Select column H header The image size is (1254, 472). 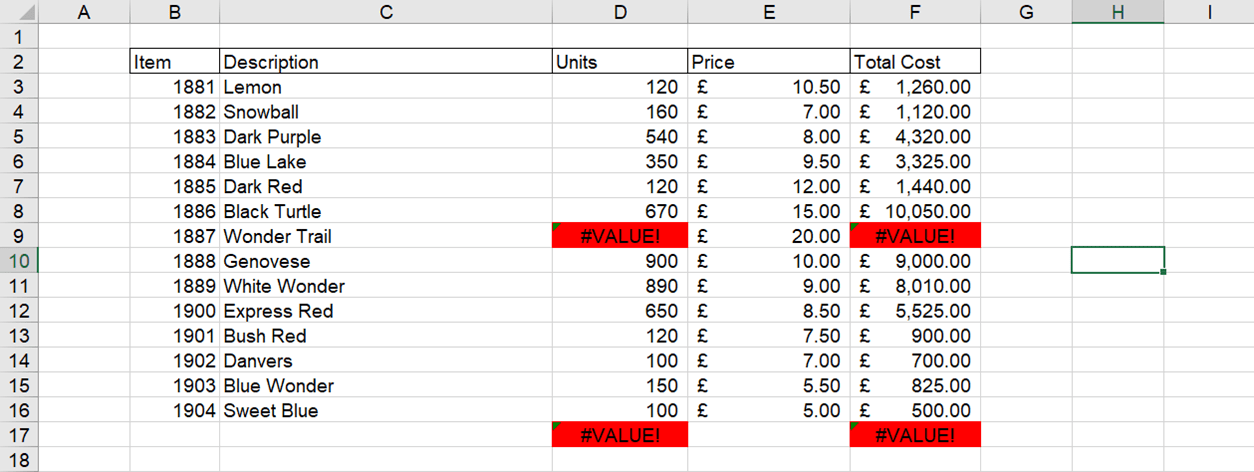tap(1117, 12)
